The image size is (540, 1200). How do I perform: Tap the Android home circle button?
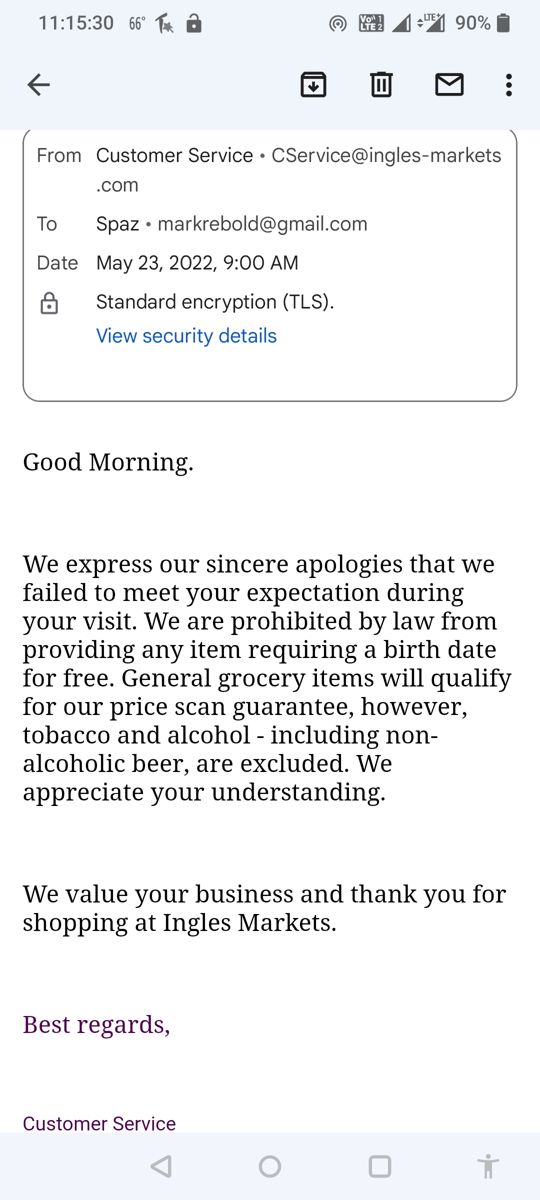click(x=270, y=1166)
